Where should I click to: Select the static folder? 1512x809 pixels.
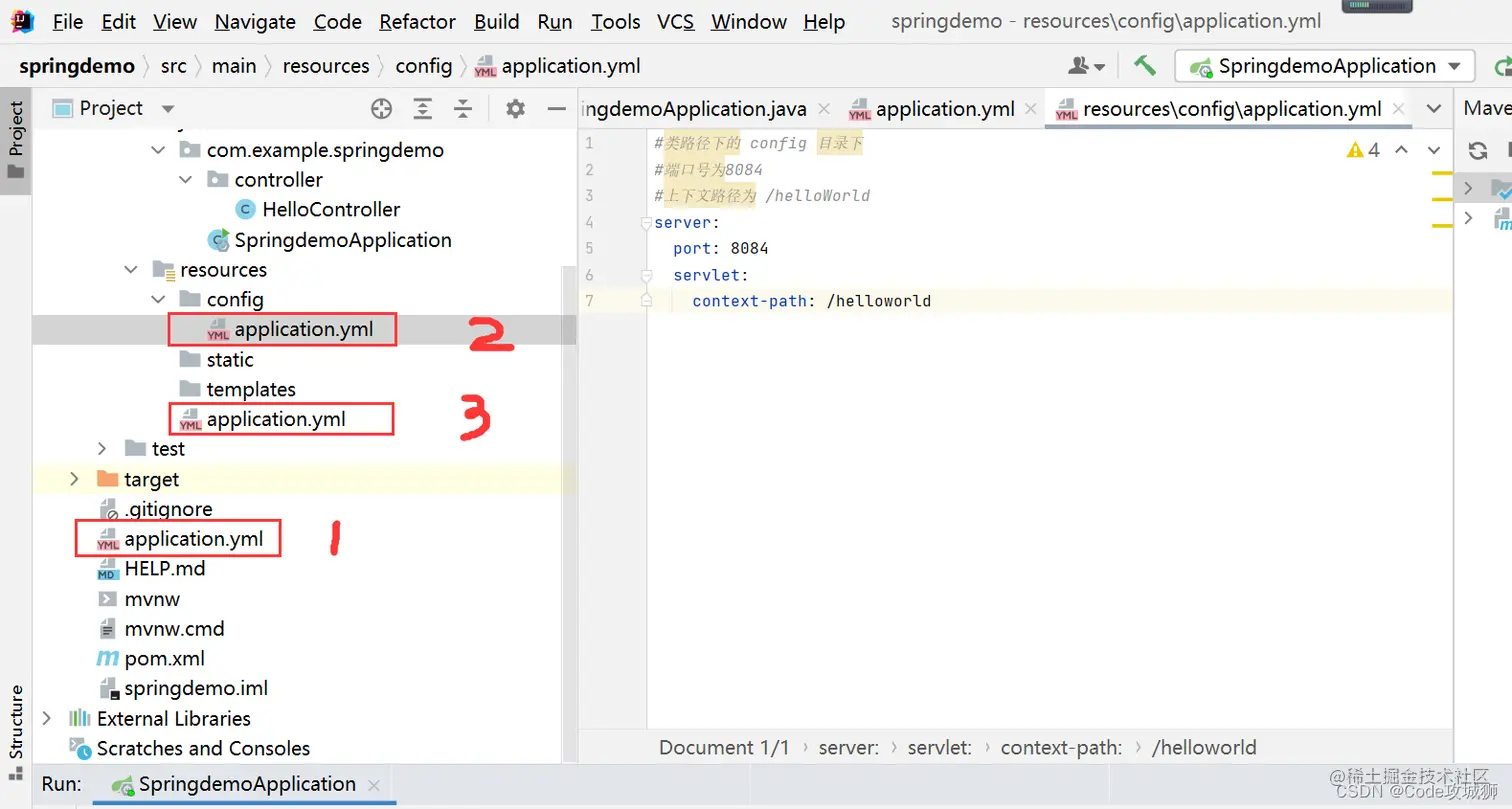click(x=230, y=360)
